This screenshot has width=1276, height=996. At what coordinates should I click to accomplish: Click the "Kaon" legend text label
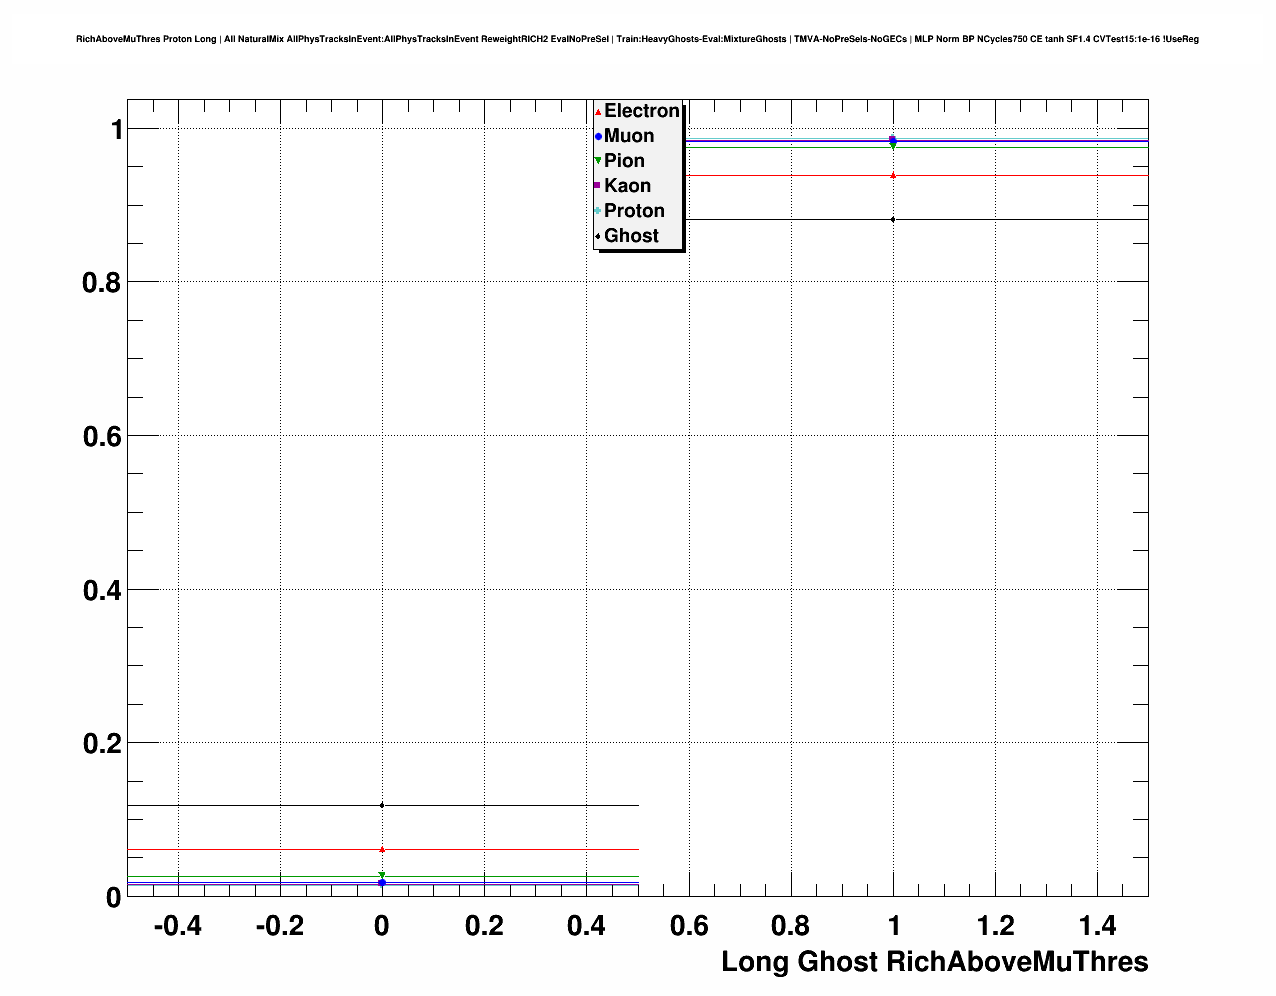tap(627, 186)
